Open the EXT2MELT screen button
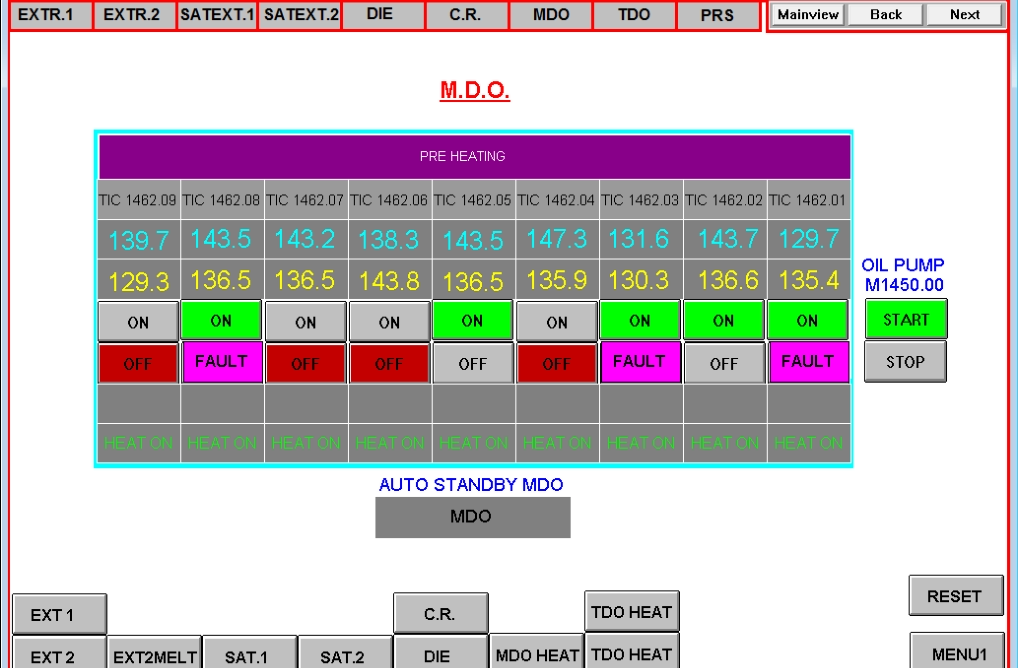This screenshot has width=1018, height=668. click(154, 655)
